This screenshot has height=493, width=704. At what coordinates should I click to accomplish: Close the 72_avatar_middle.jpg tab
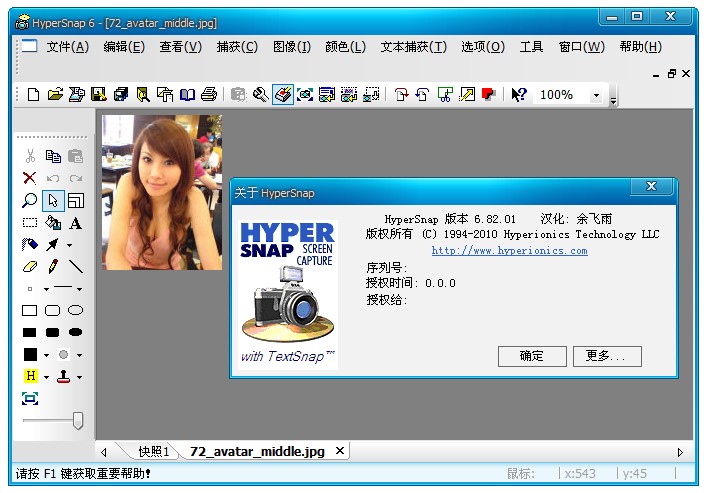point(339,451)
